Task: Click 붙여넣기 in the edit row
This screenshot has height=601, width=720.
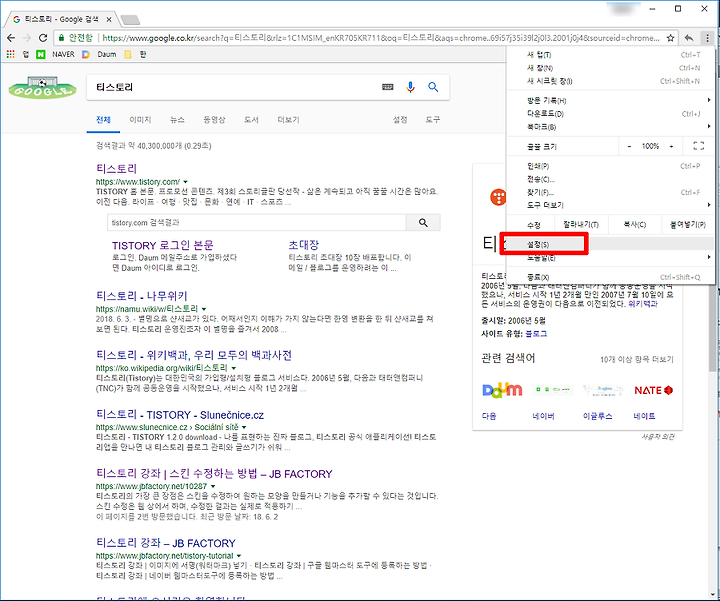Action: click(x=687, y=225)
